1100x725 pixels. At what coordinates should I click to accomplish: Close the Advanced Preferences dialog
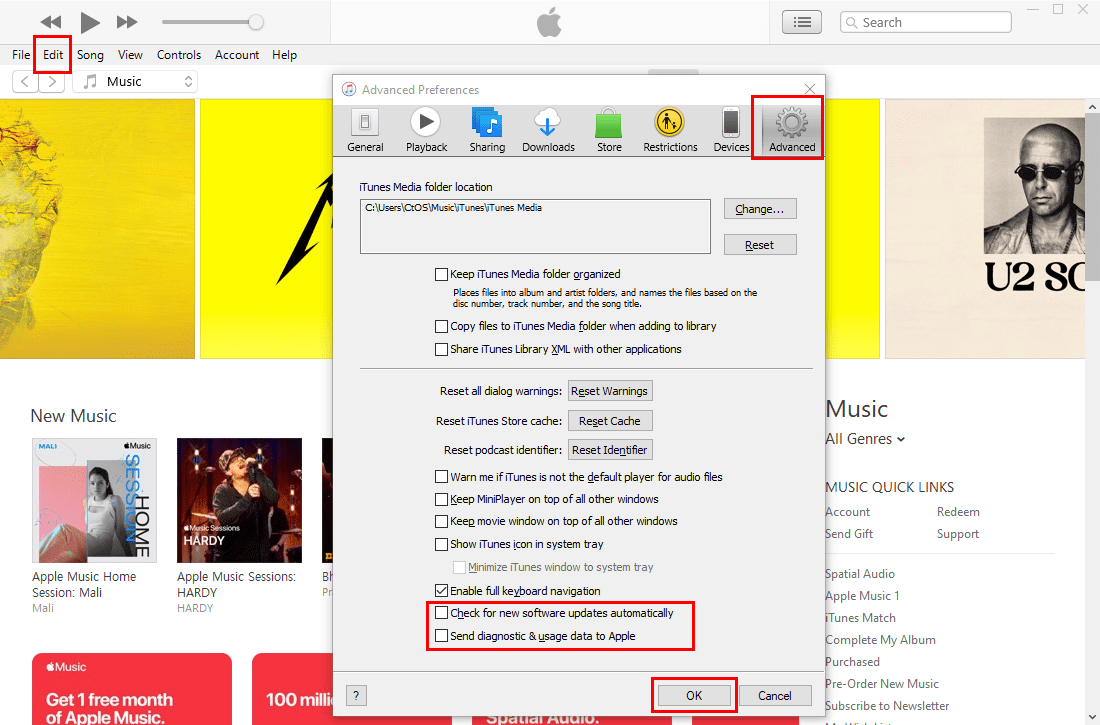coord(810,89)
